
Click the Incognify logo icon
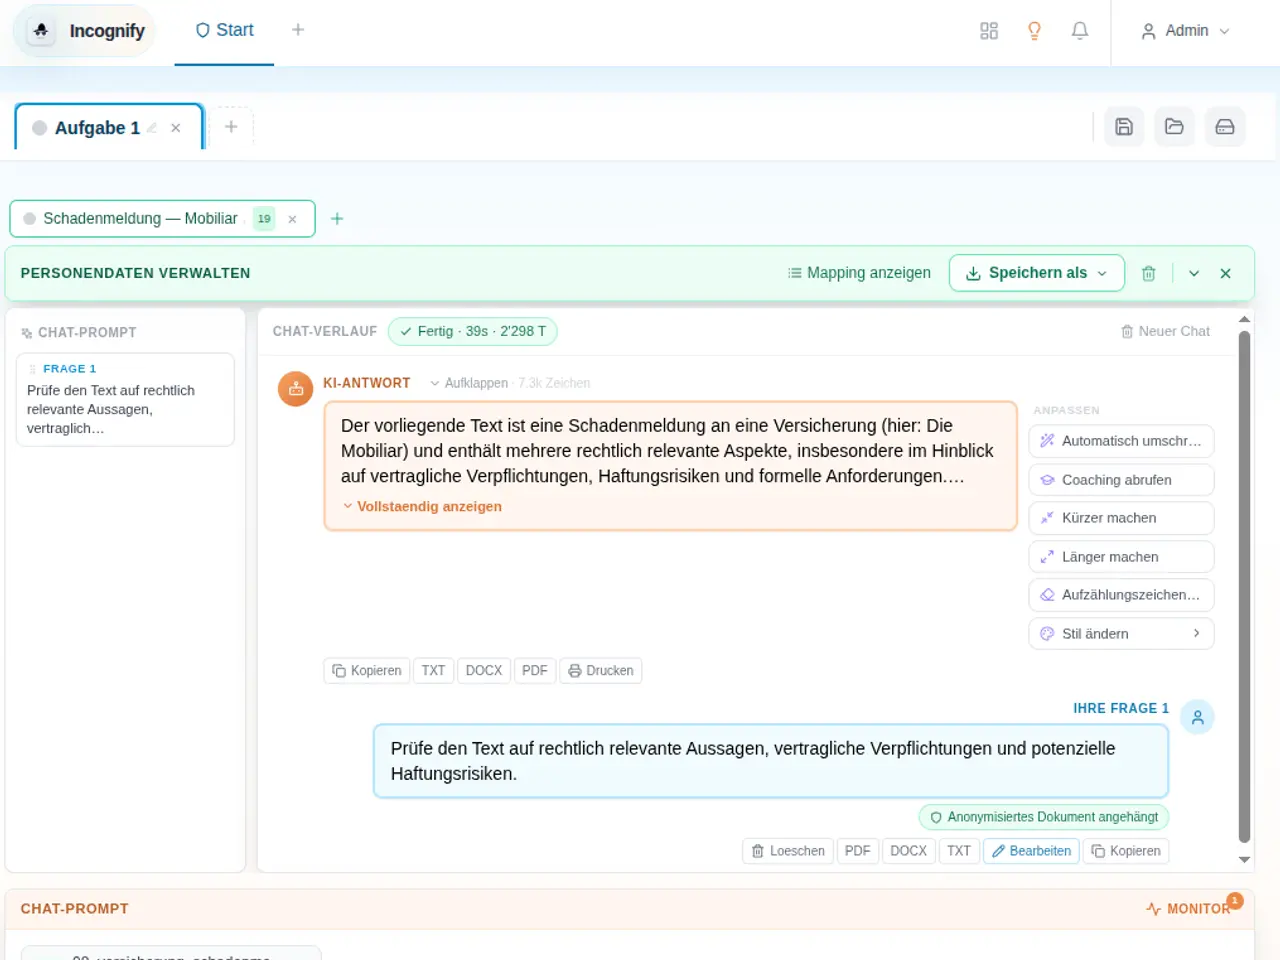tap(41, 31)
